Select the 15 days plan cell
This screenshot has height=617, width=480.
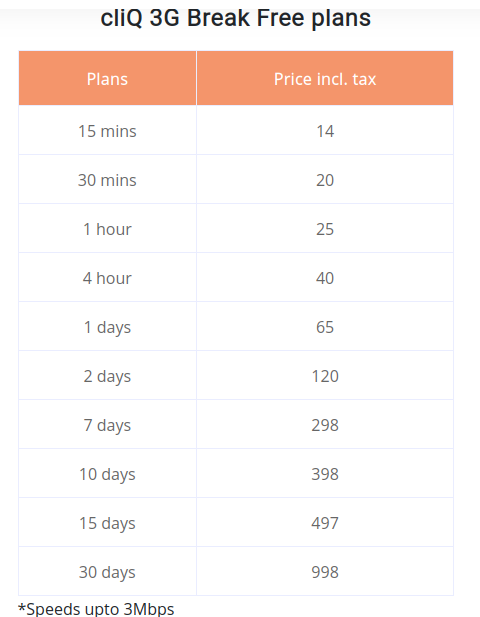point(107,522)
